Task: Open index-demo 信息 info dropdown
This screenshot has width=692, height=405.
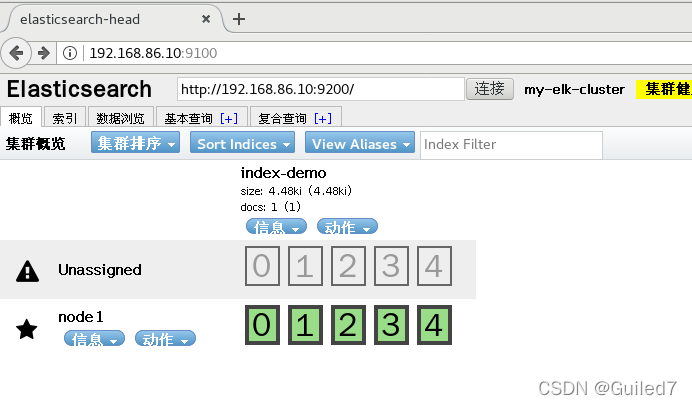Action: [x=276, y=226]
